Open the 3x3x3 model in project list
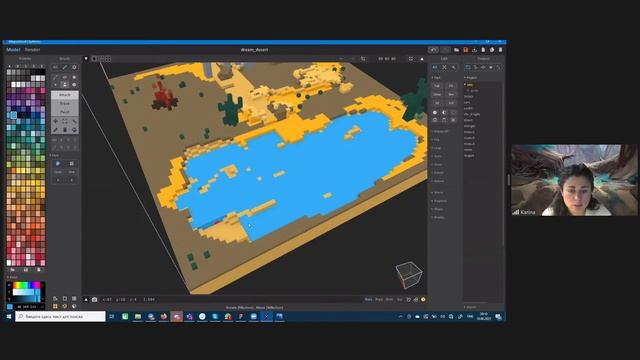This screenshot has height=360, width=640. point(468,96)
